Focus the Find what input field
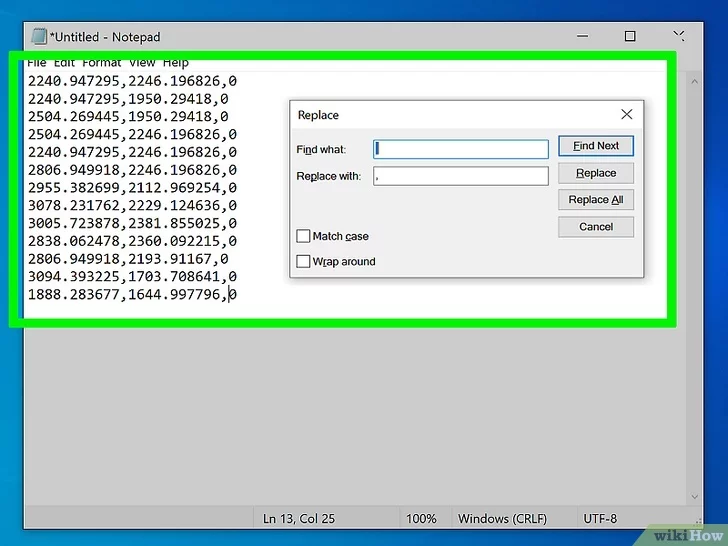Viewport: 728px width, 546px height. 461,149
